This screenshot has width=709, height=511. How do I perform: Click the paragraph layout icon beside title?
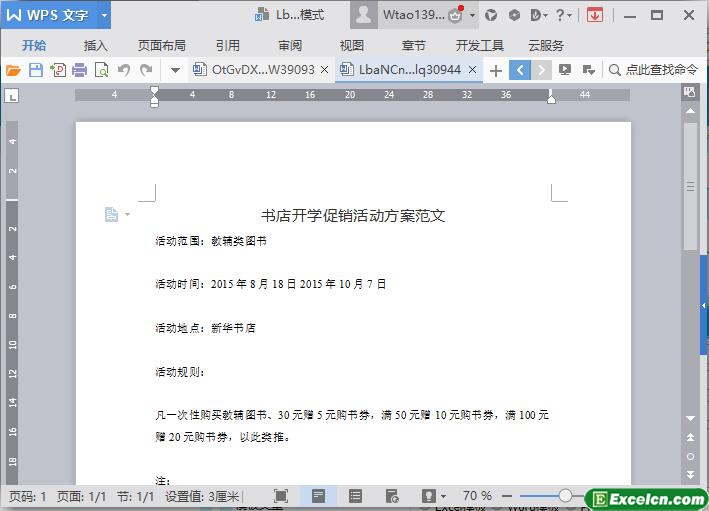point(111,214)
